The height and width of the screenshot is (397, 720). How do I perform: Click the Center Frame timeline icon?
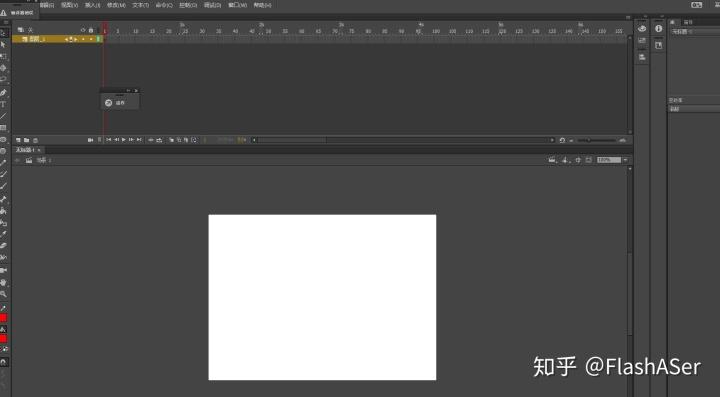coord(151,140)
